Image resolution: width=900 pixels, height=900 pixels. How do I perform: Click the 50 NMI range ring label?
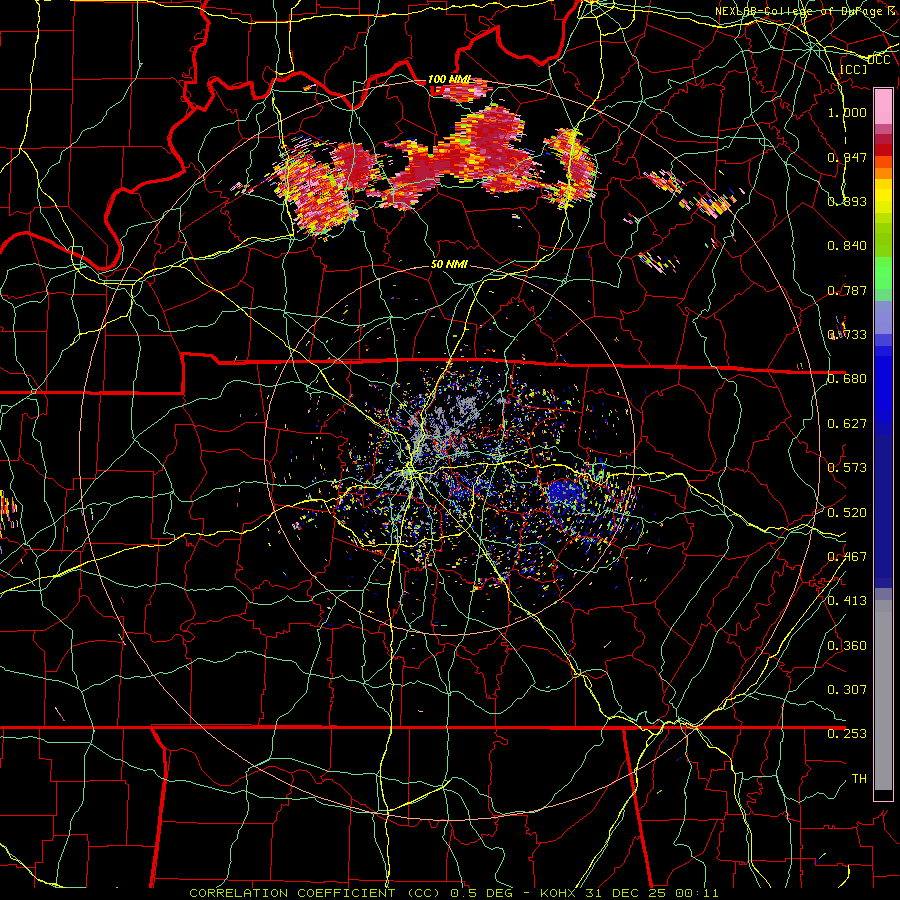(x=449, y=264)
